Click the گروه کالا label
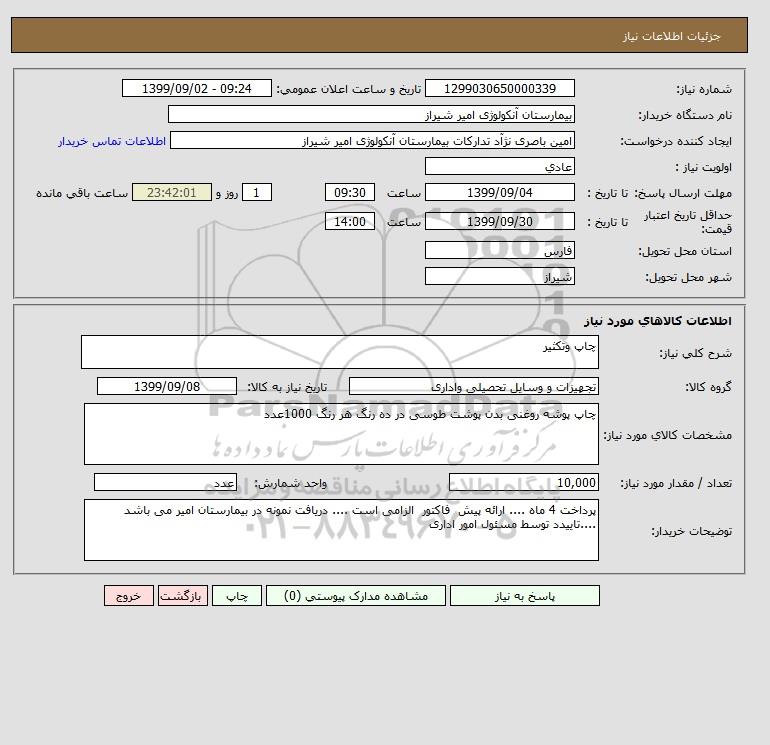 click(709, 387)
